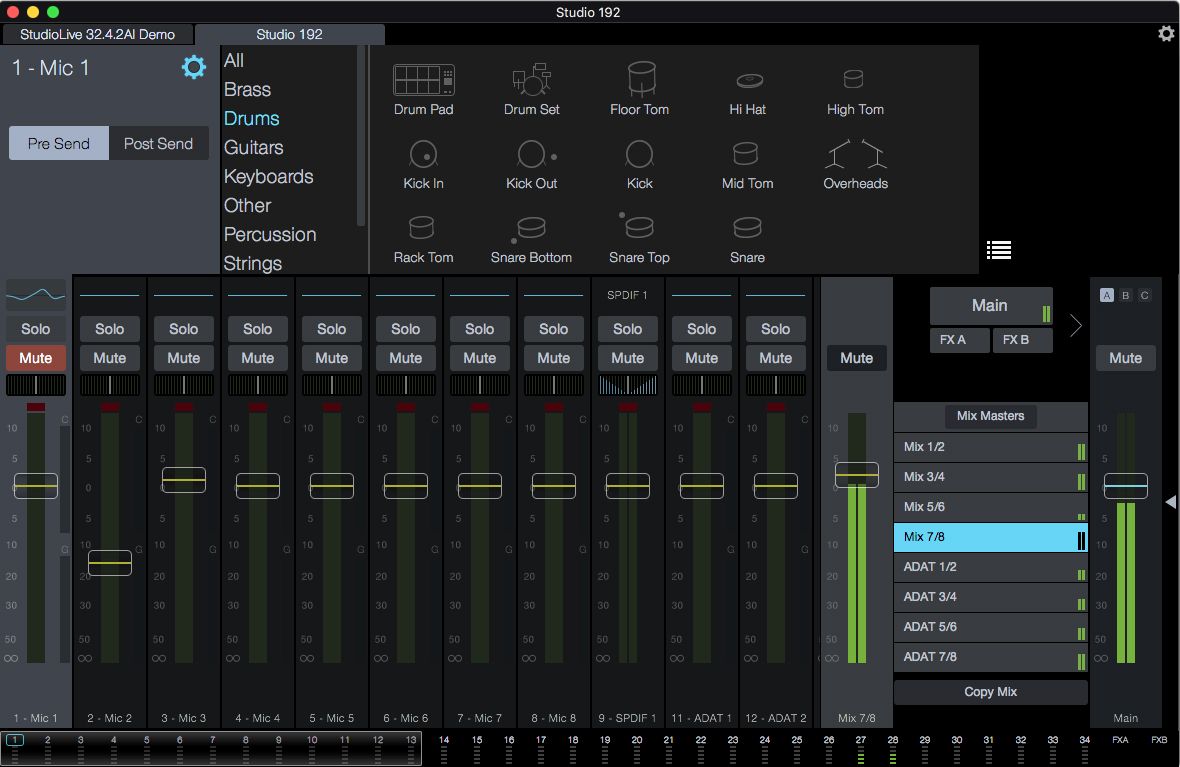Switch icon browser to list view

999,250
